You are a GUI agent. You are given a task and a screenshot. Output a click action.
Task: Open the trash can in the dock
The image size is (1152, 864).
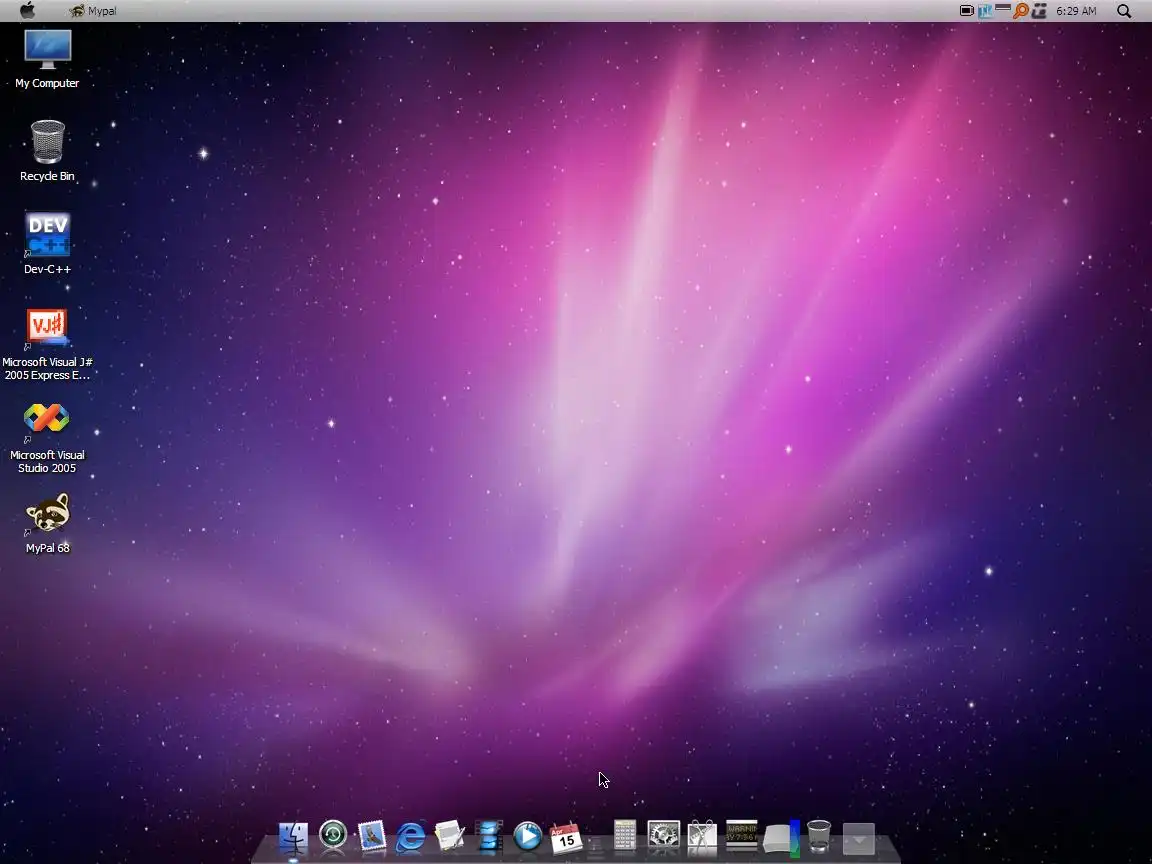[x=819, y=836]
